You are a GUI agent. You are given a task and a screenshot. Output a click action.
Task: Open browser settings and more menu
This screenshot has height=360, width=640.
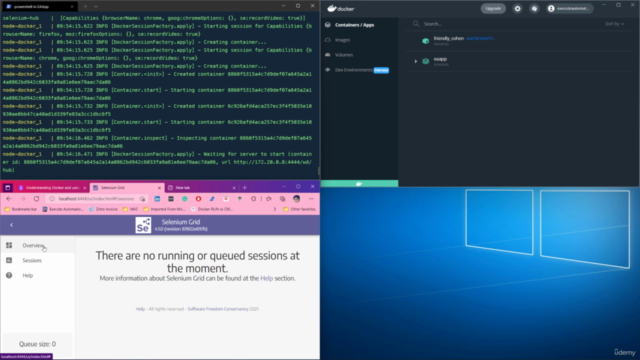pyautogui.click(x=311, y=199)
